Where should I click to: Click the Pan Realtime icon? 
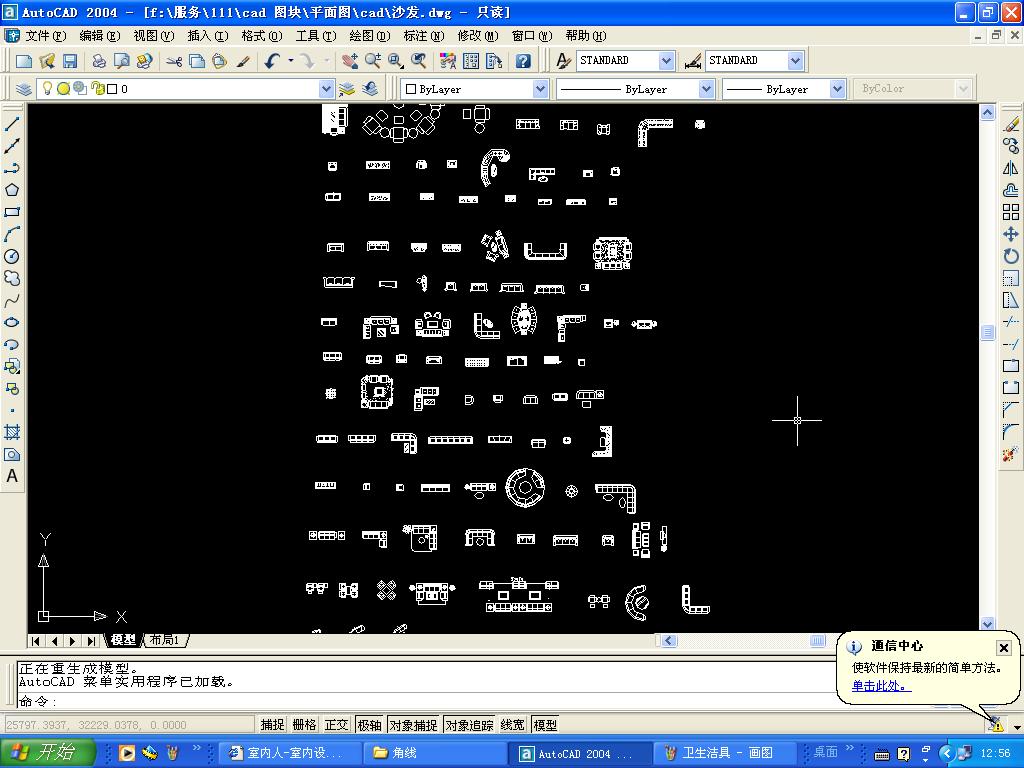[x=349, y=61]
